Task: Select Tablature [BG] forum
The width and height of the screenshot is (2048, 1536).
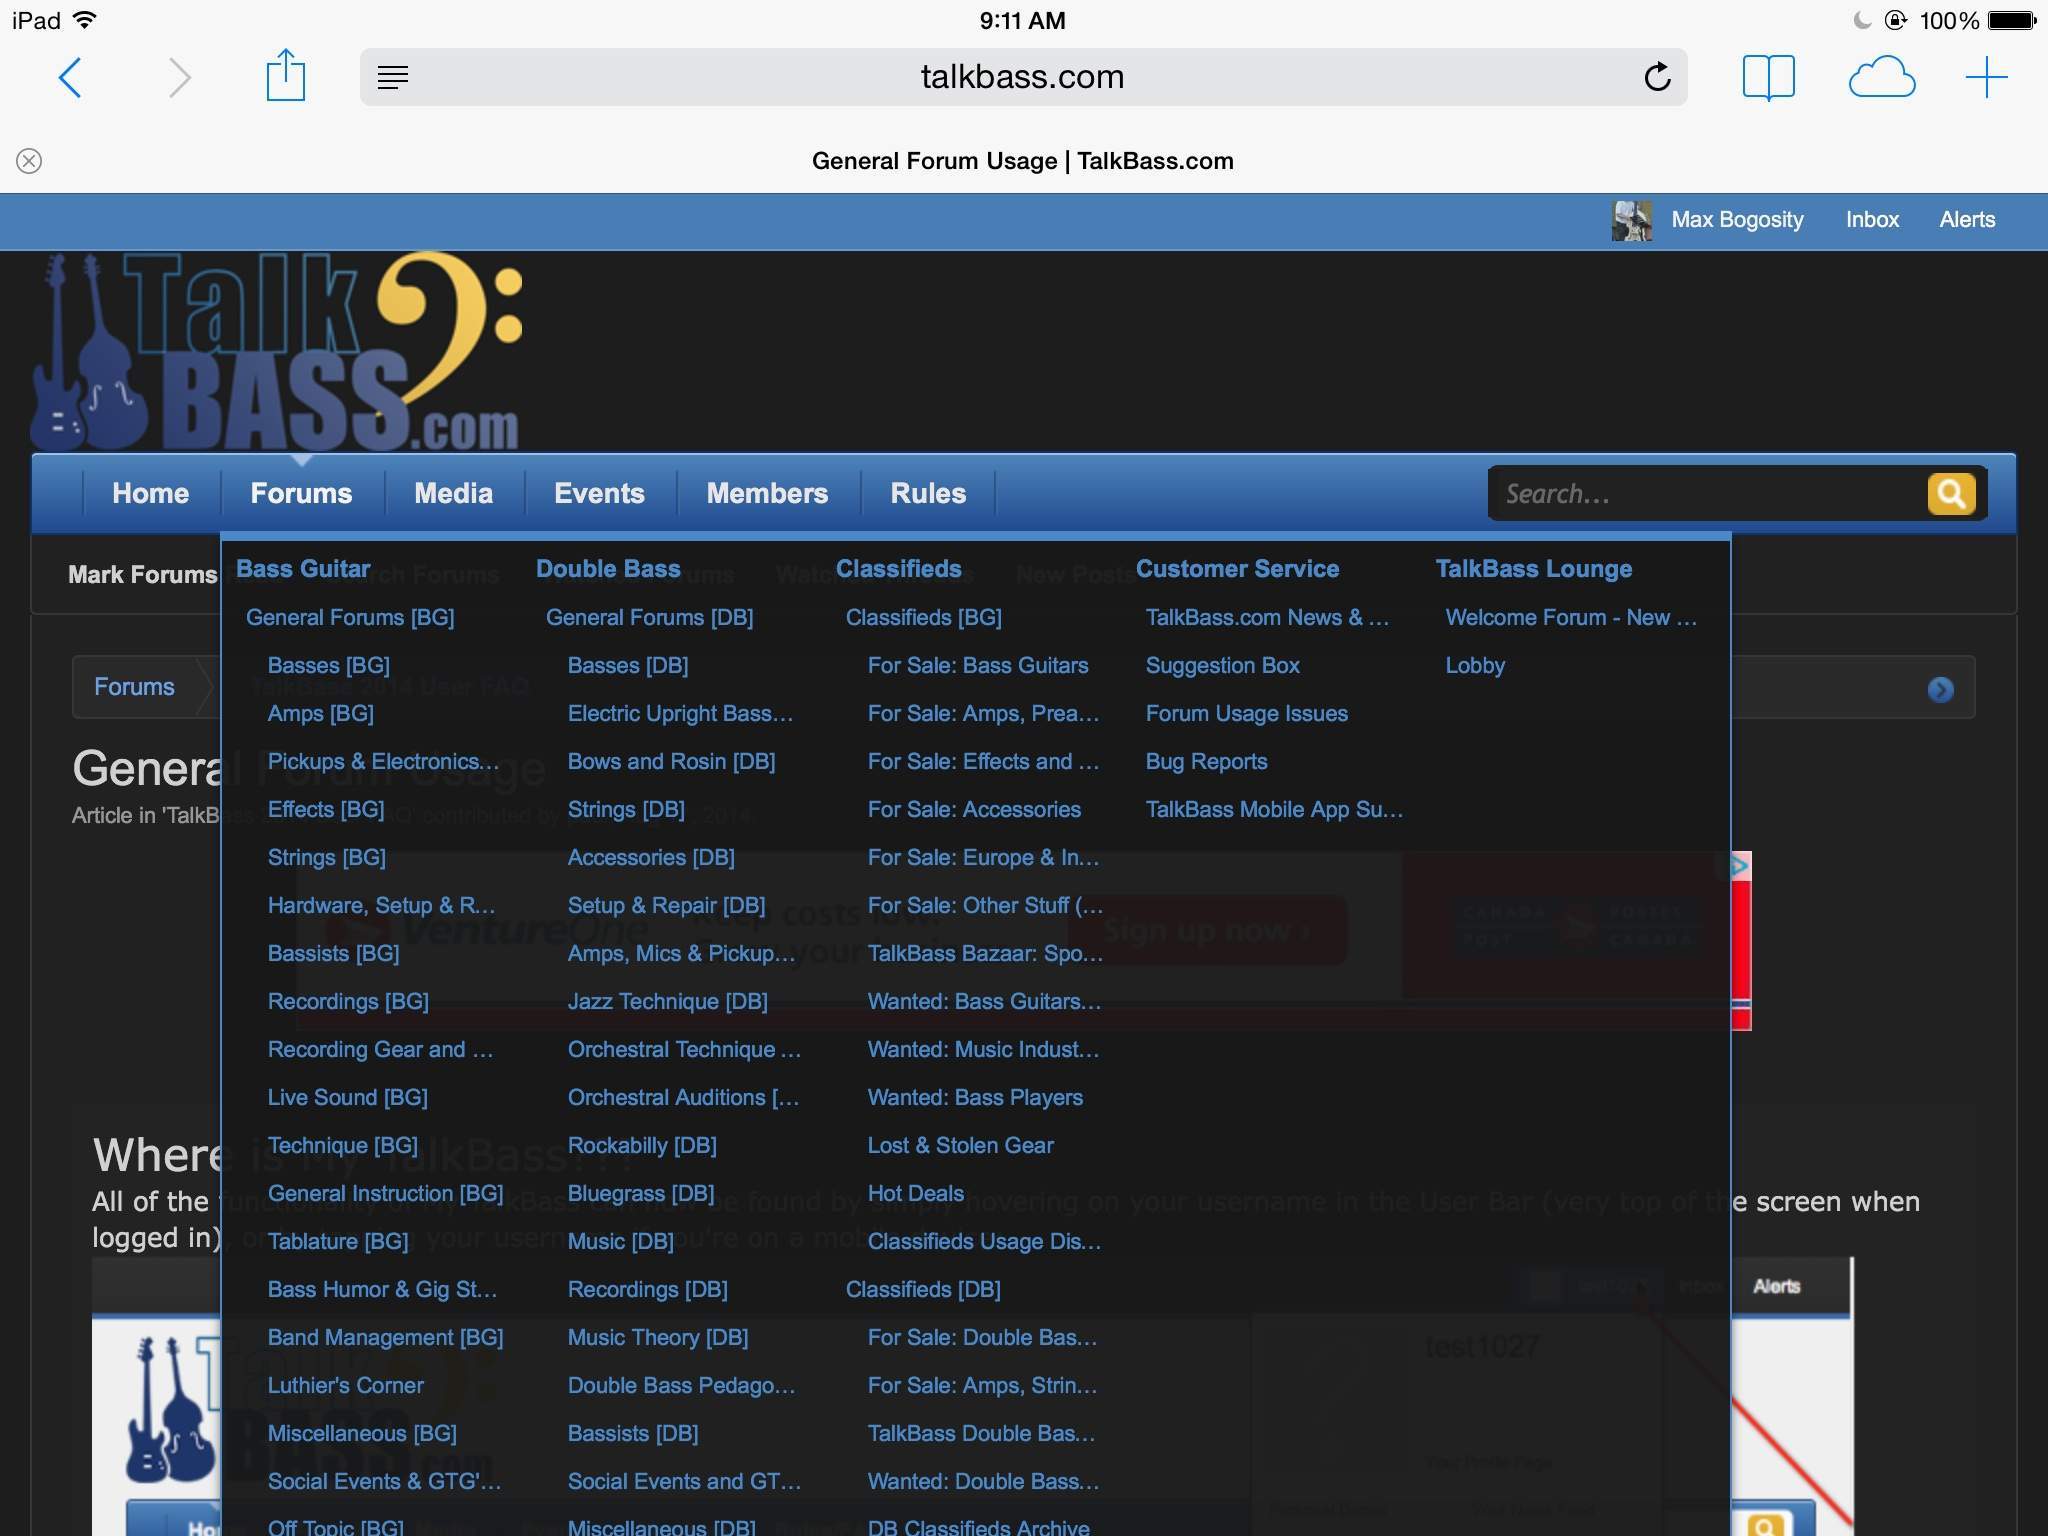Action: [x=338, y=1242]
